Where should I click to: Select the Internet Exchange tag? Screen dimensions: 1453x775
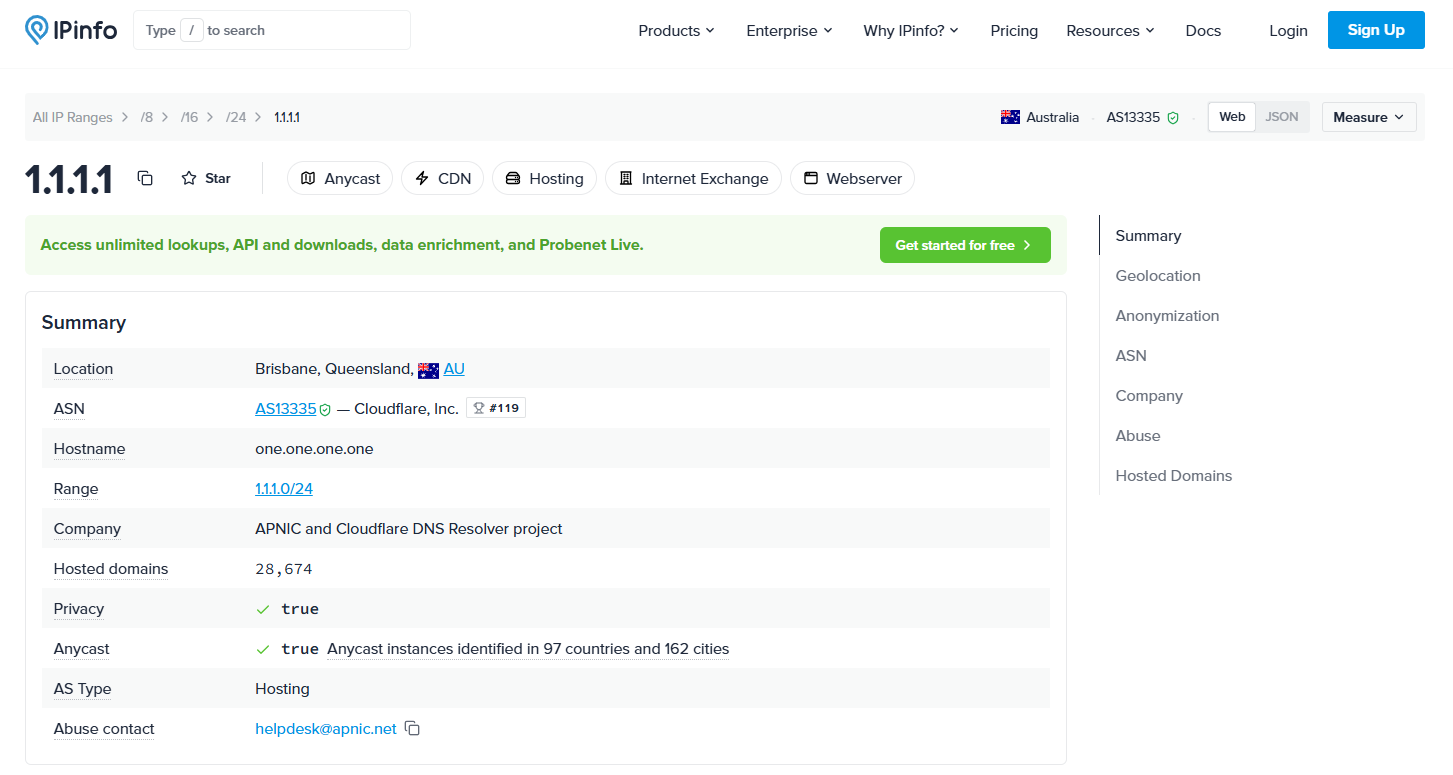(693, 178)
